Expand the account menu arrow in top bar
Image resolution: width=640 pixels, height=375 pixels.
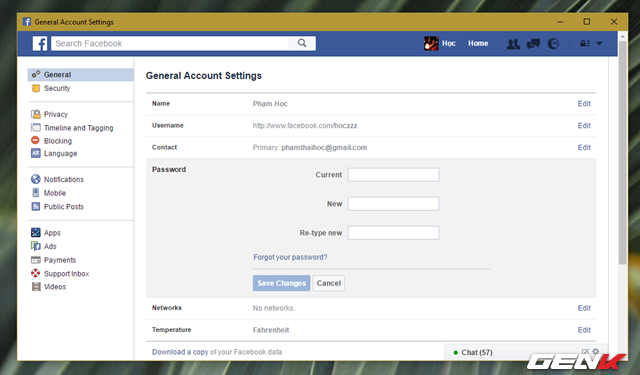(599, 43)
